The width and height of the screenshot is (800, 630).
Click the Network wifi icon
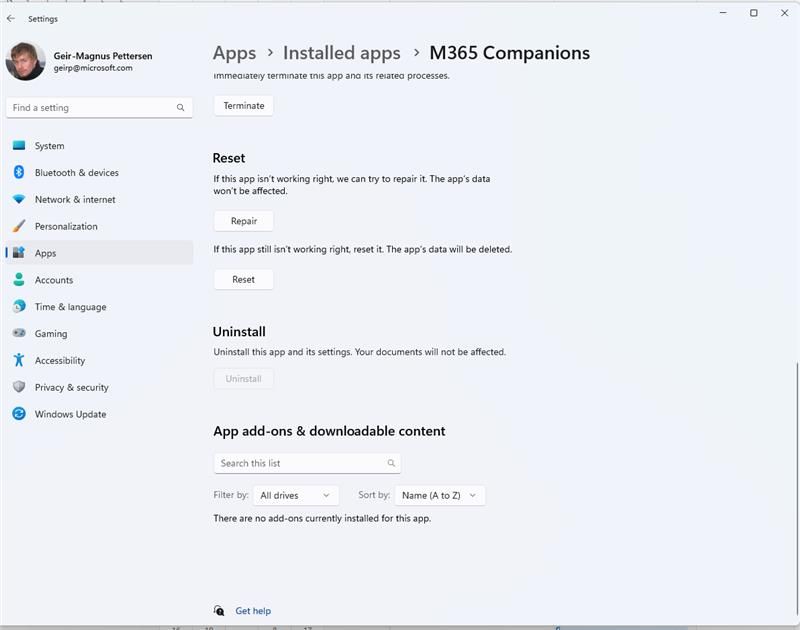(19, 199)
